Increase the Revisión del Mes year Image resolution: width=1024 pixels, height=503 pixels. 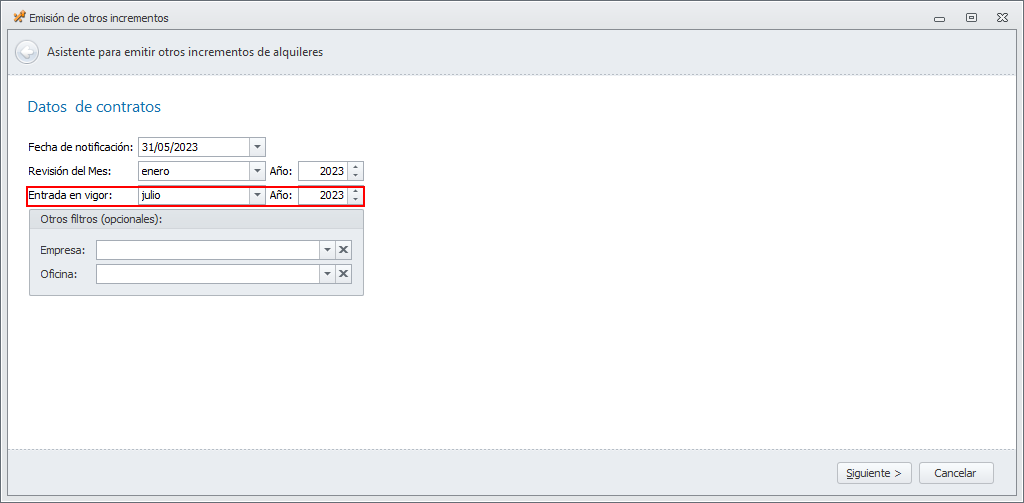[x=355, y=167]
